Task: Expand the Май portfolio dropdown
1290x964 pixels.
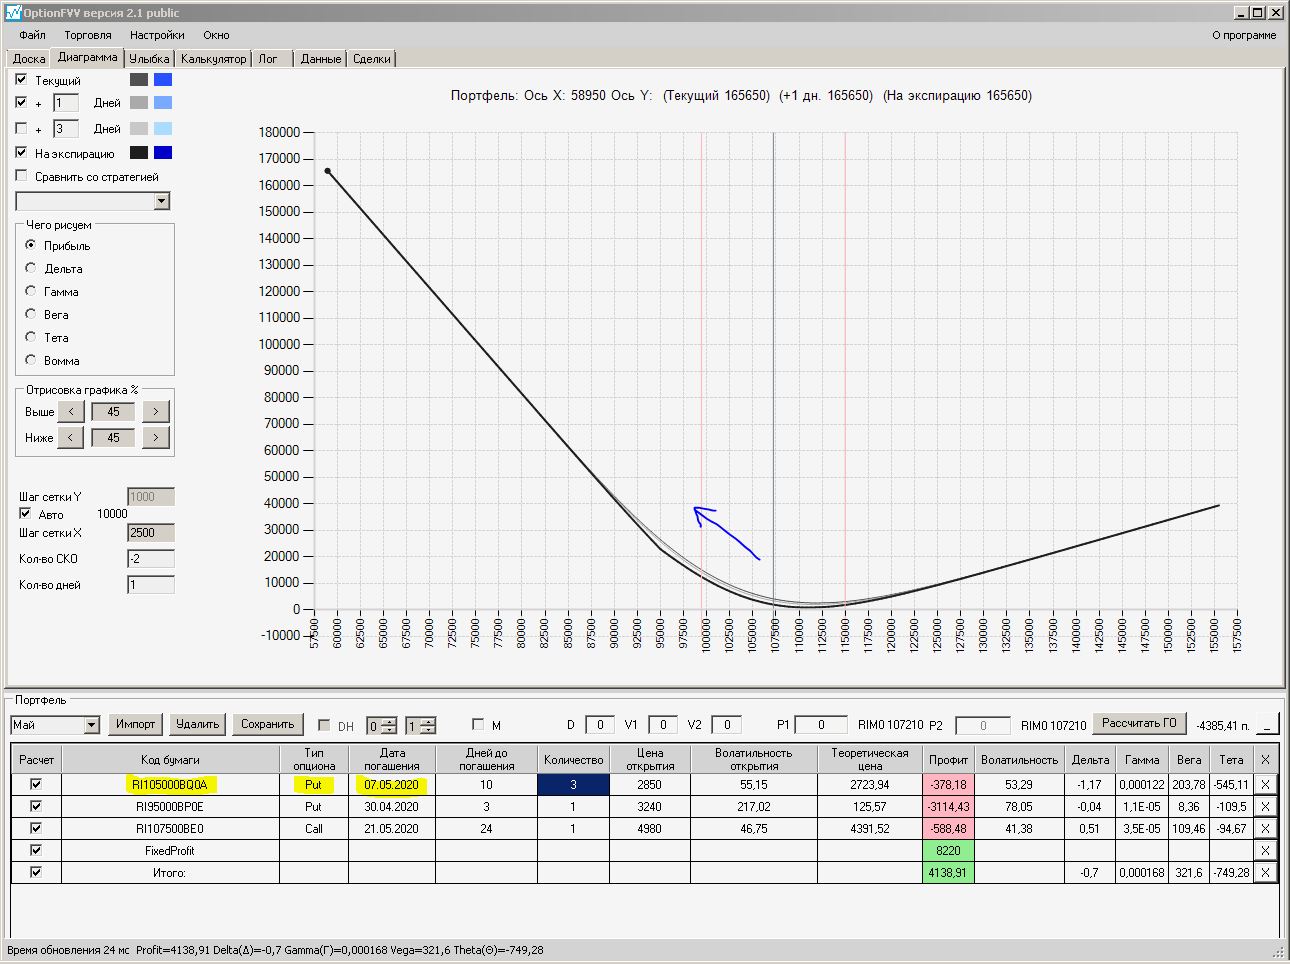Action: click(92, 725)
